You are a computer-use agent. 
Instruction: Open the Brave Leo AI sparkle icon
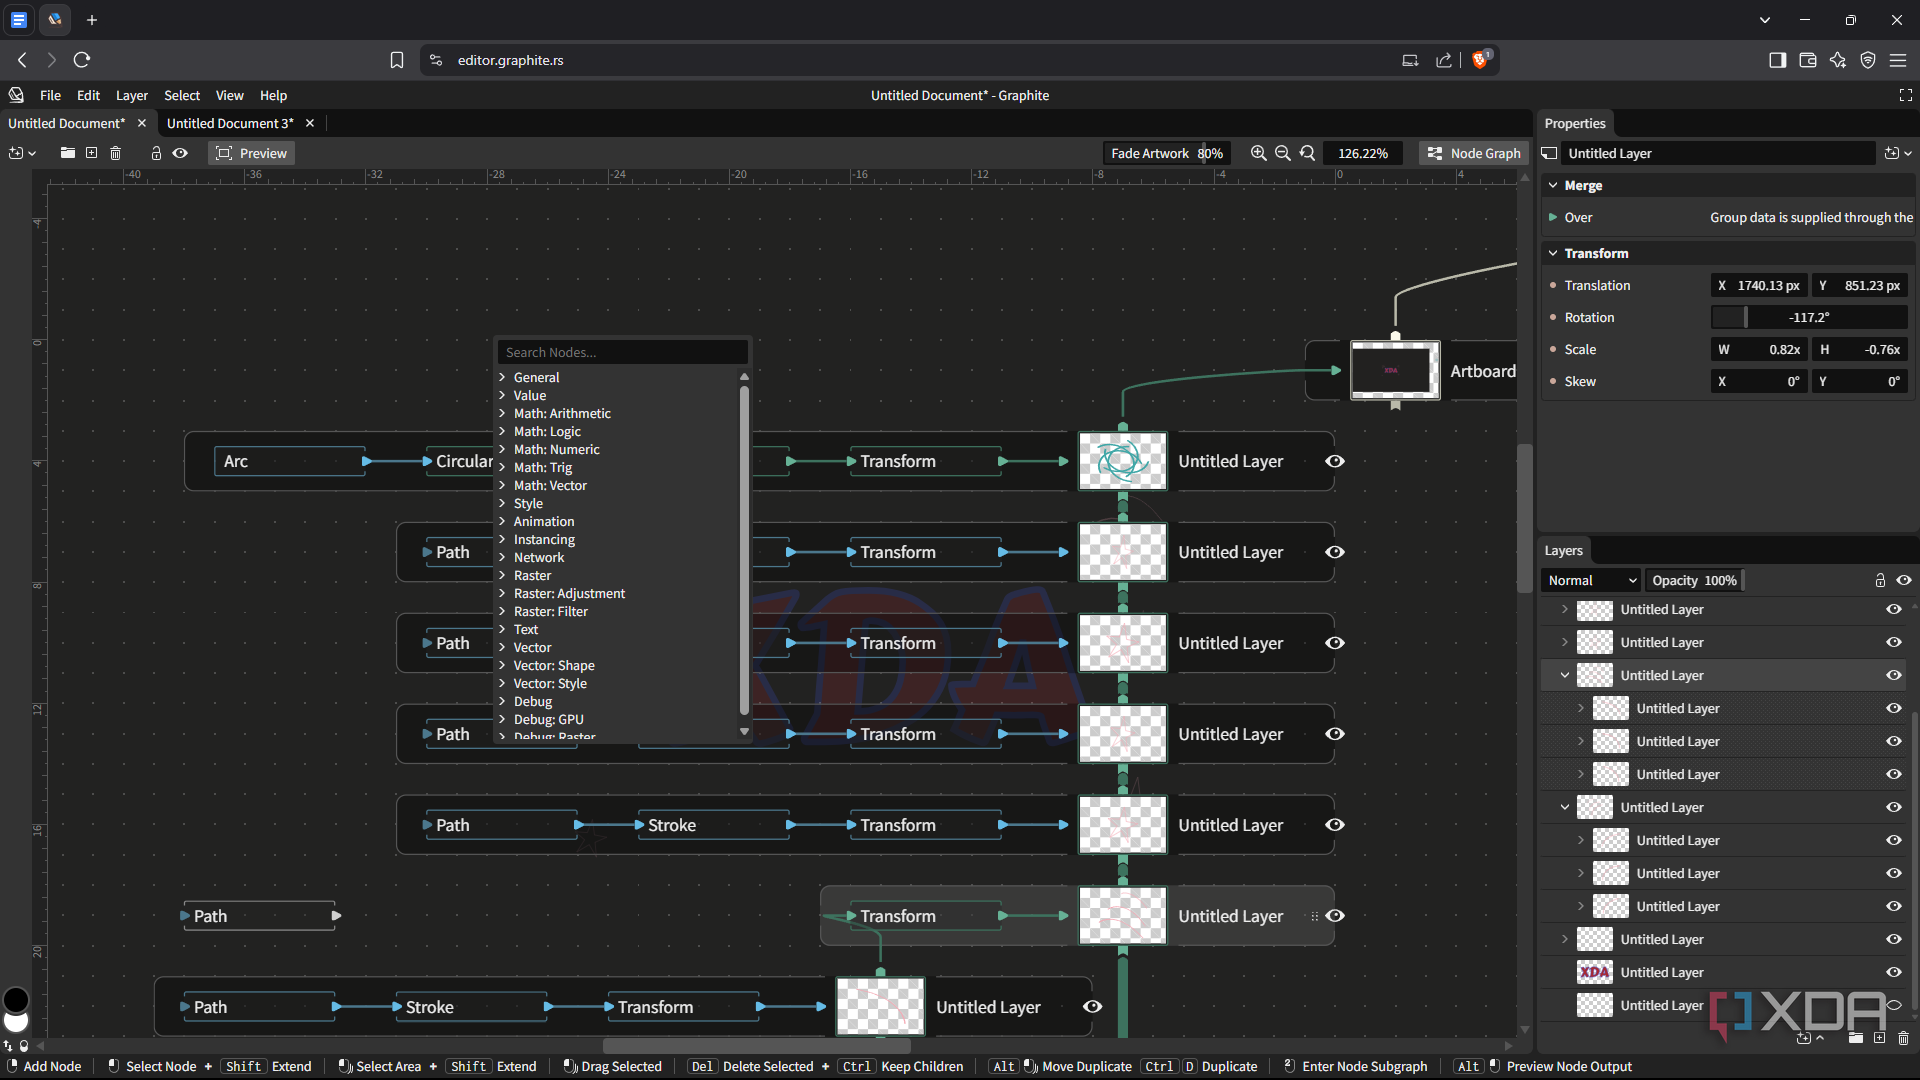click(1837, 60)
